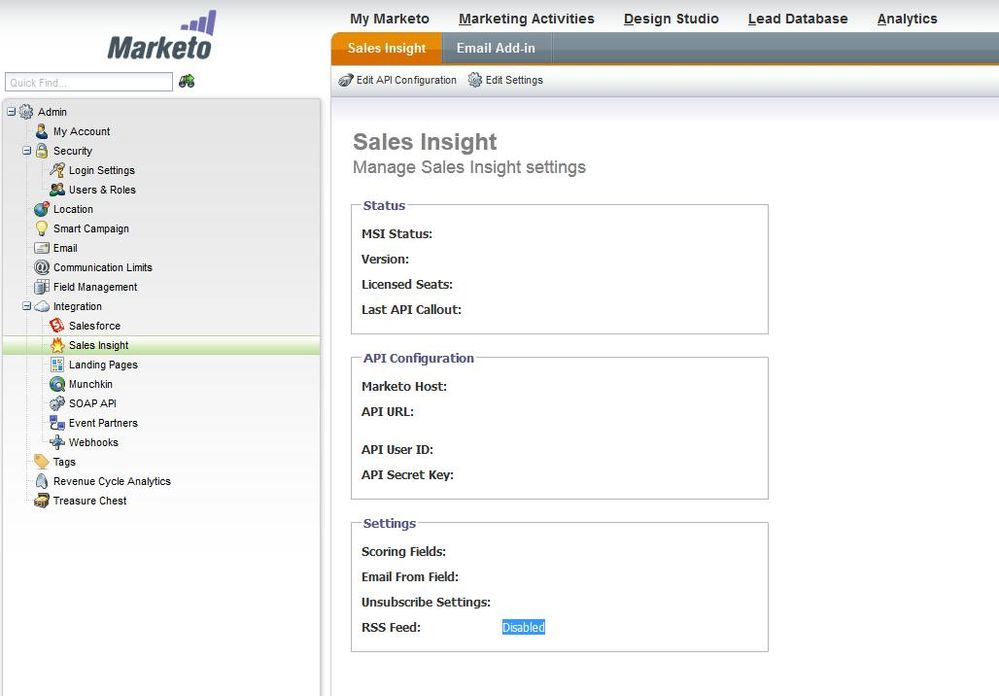Click the Location globe icon

[x=41, y=209]
